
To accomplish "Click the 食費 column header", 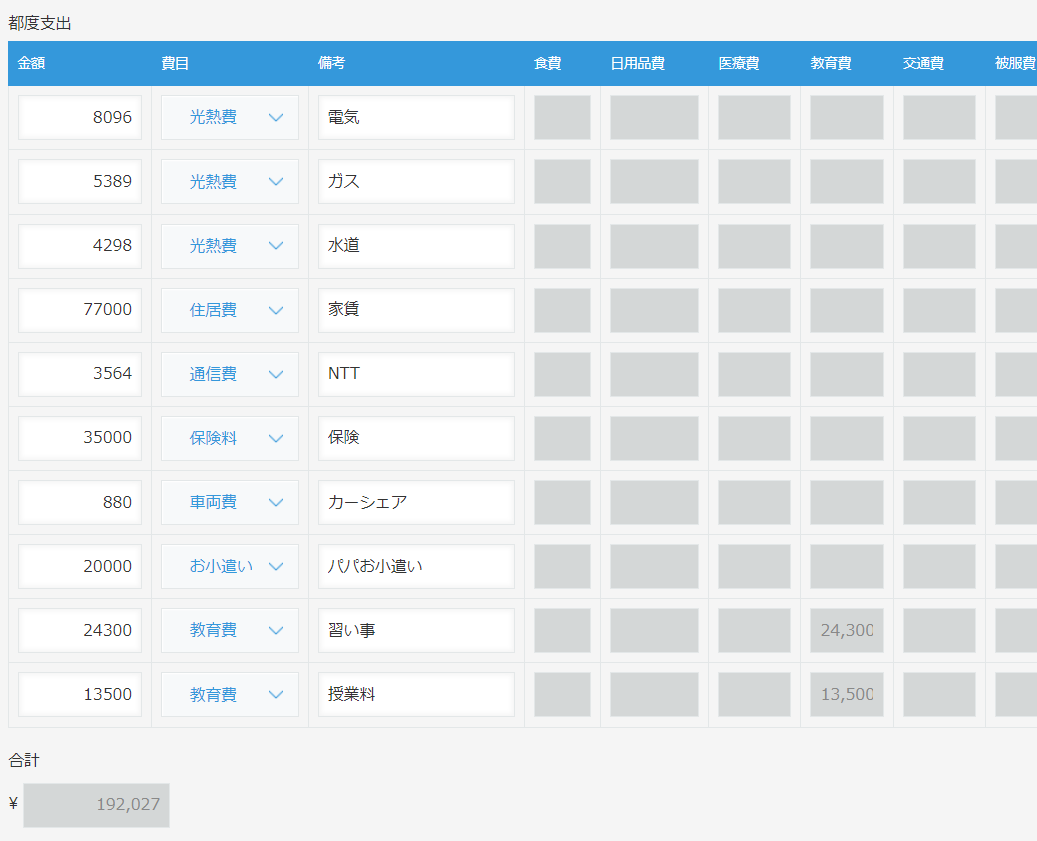I will pos(548,63).
